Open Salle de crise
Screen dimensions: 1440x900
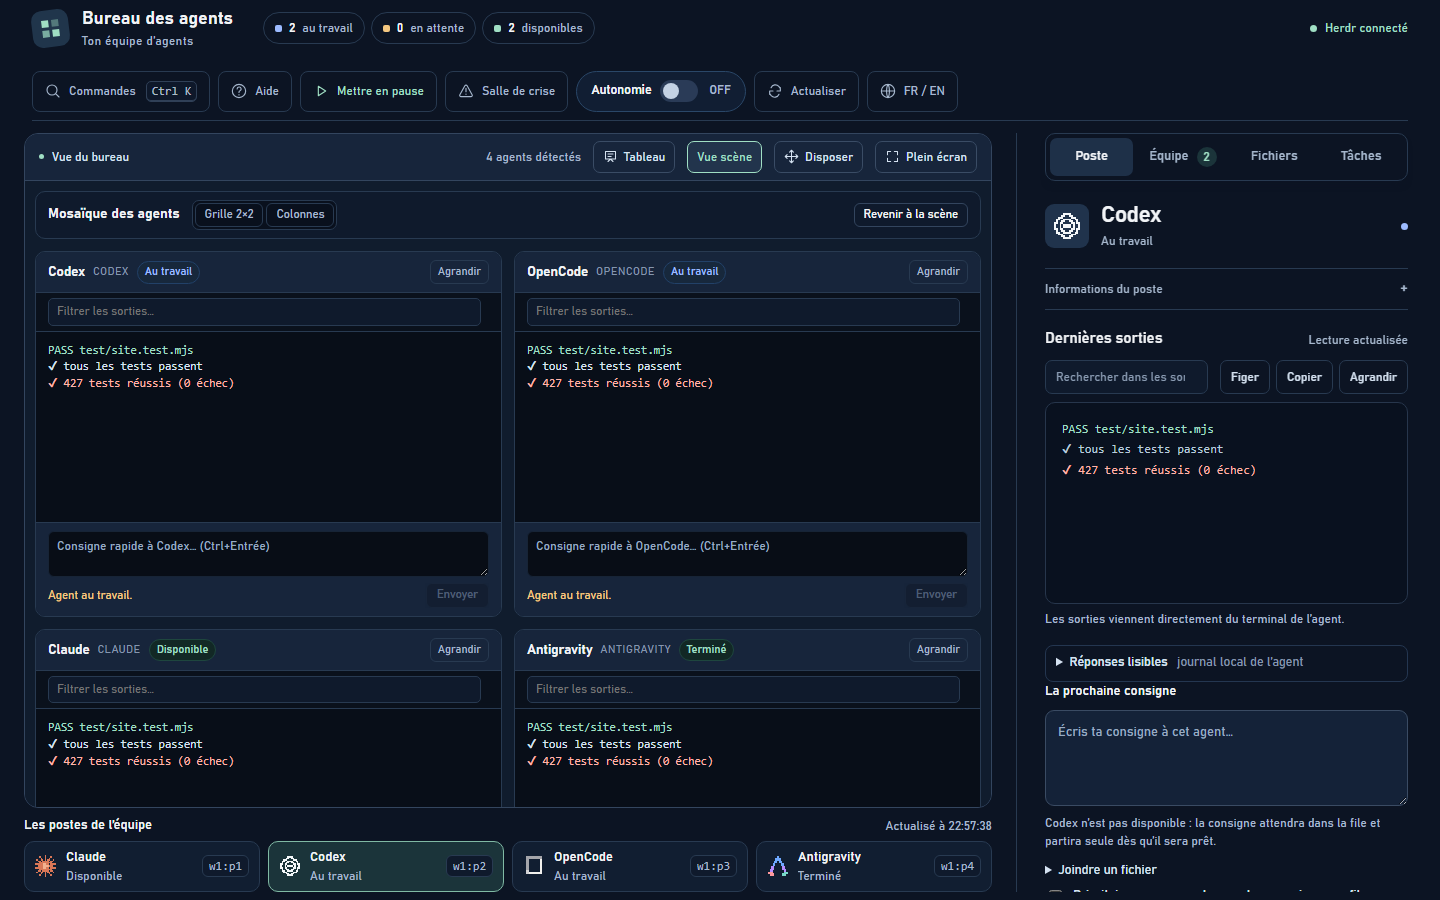click(x=506, y=91)
